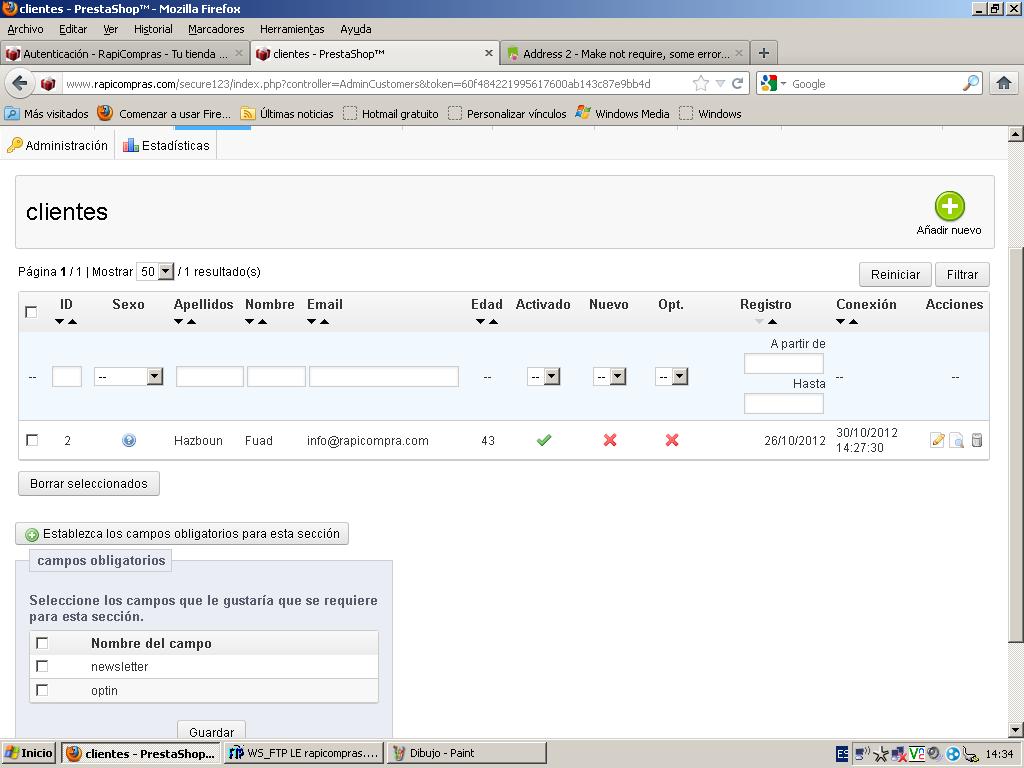Open the Nuevo filter dropdown
The image size is (1024, 768).
(x=610, y=377)
